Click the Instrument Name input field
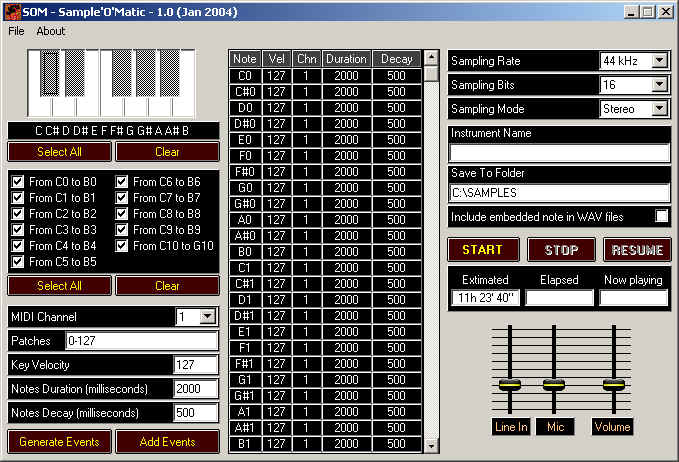 tap(559, 153)
